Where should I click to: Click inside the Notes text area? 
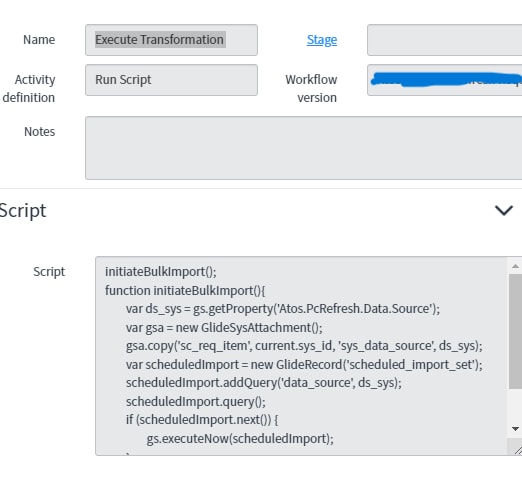tap(303, 148)
